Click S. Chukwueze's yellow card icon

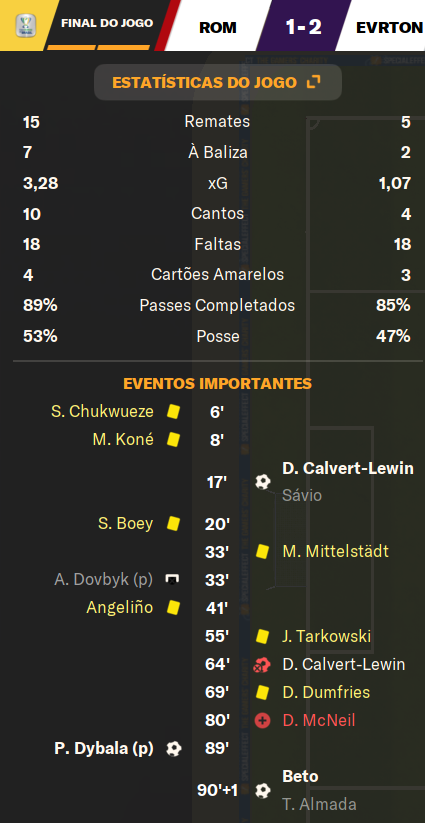point(173,412)
